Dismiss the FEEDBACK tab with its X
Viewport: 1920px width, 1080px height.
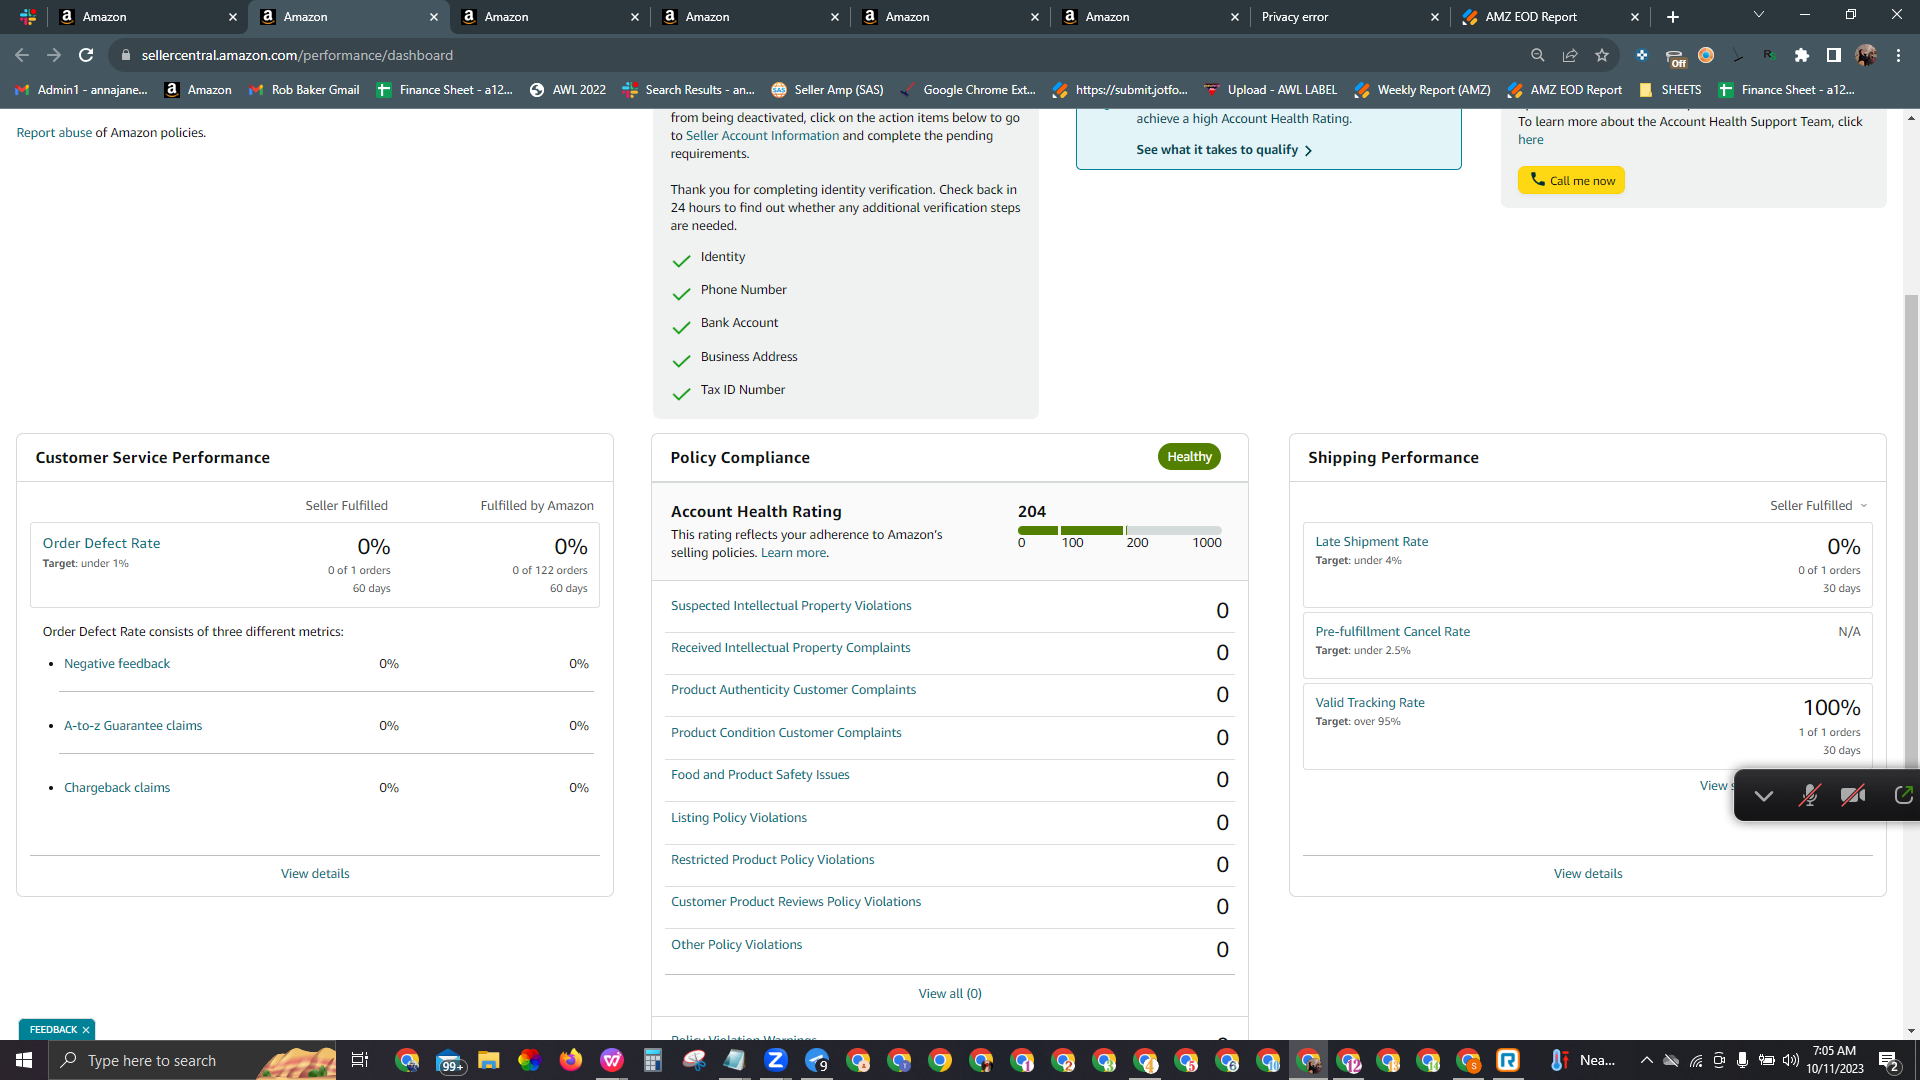(x=86, y=1030)
